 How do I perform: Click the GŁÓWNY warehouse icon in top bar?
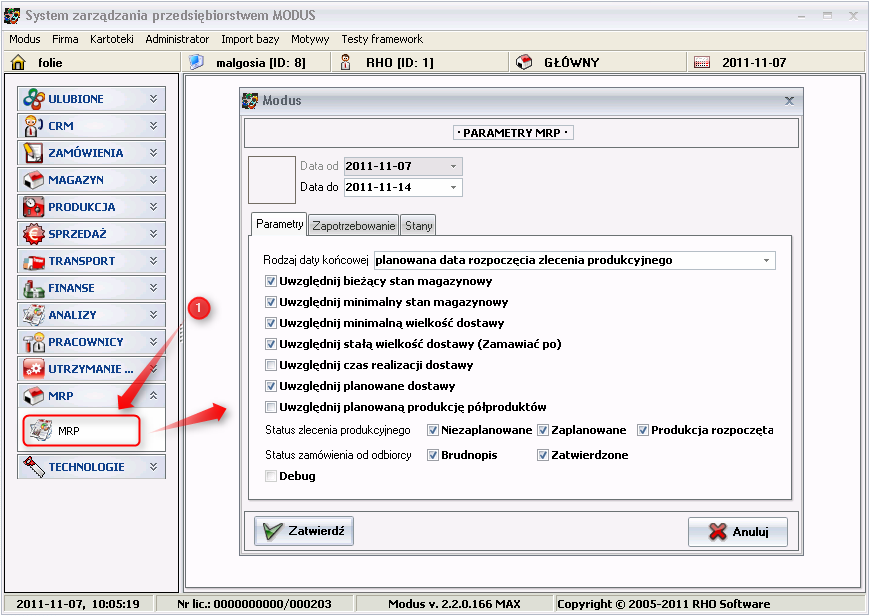(524, 62)
